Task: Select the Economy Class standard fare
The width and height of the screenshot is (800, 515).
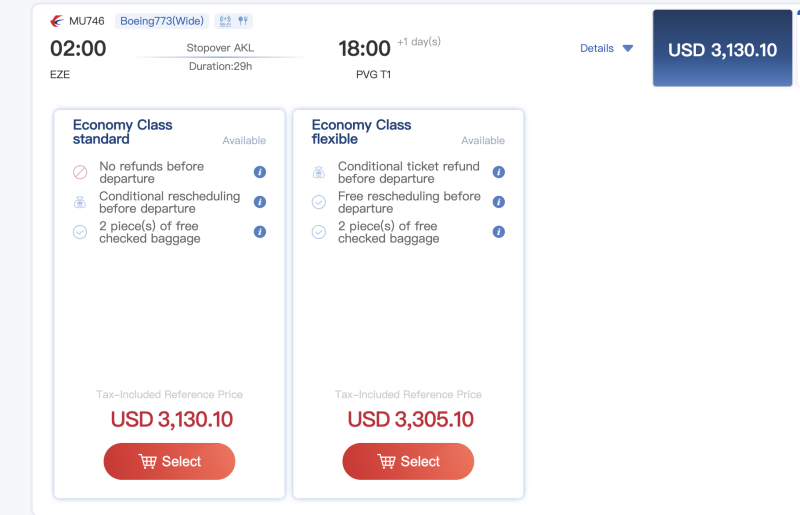Action: tap(169, 461)
